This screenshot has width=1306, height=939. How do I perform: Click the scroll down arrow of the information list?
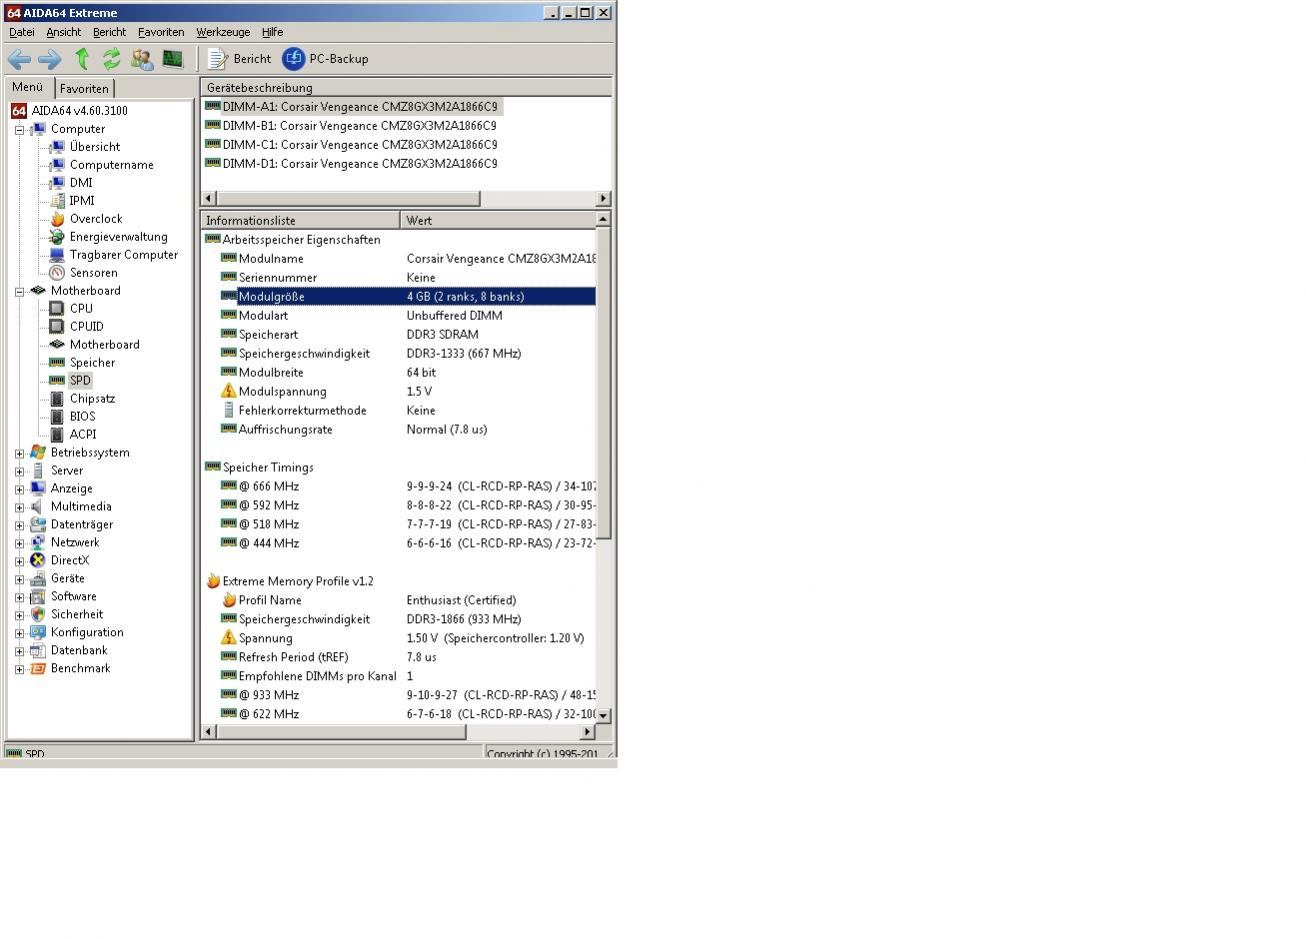(x=603, y=715)
